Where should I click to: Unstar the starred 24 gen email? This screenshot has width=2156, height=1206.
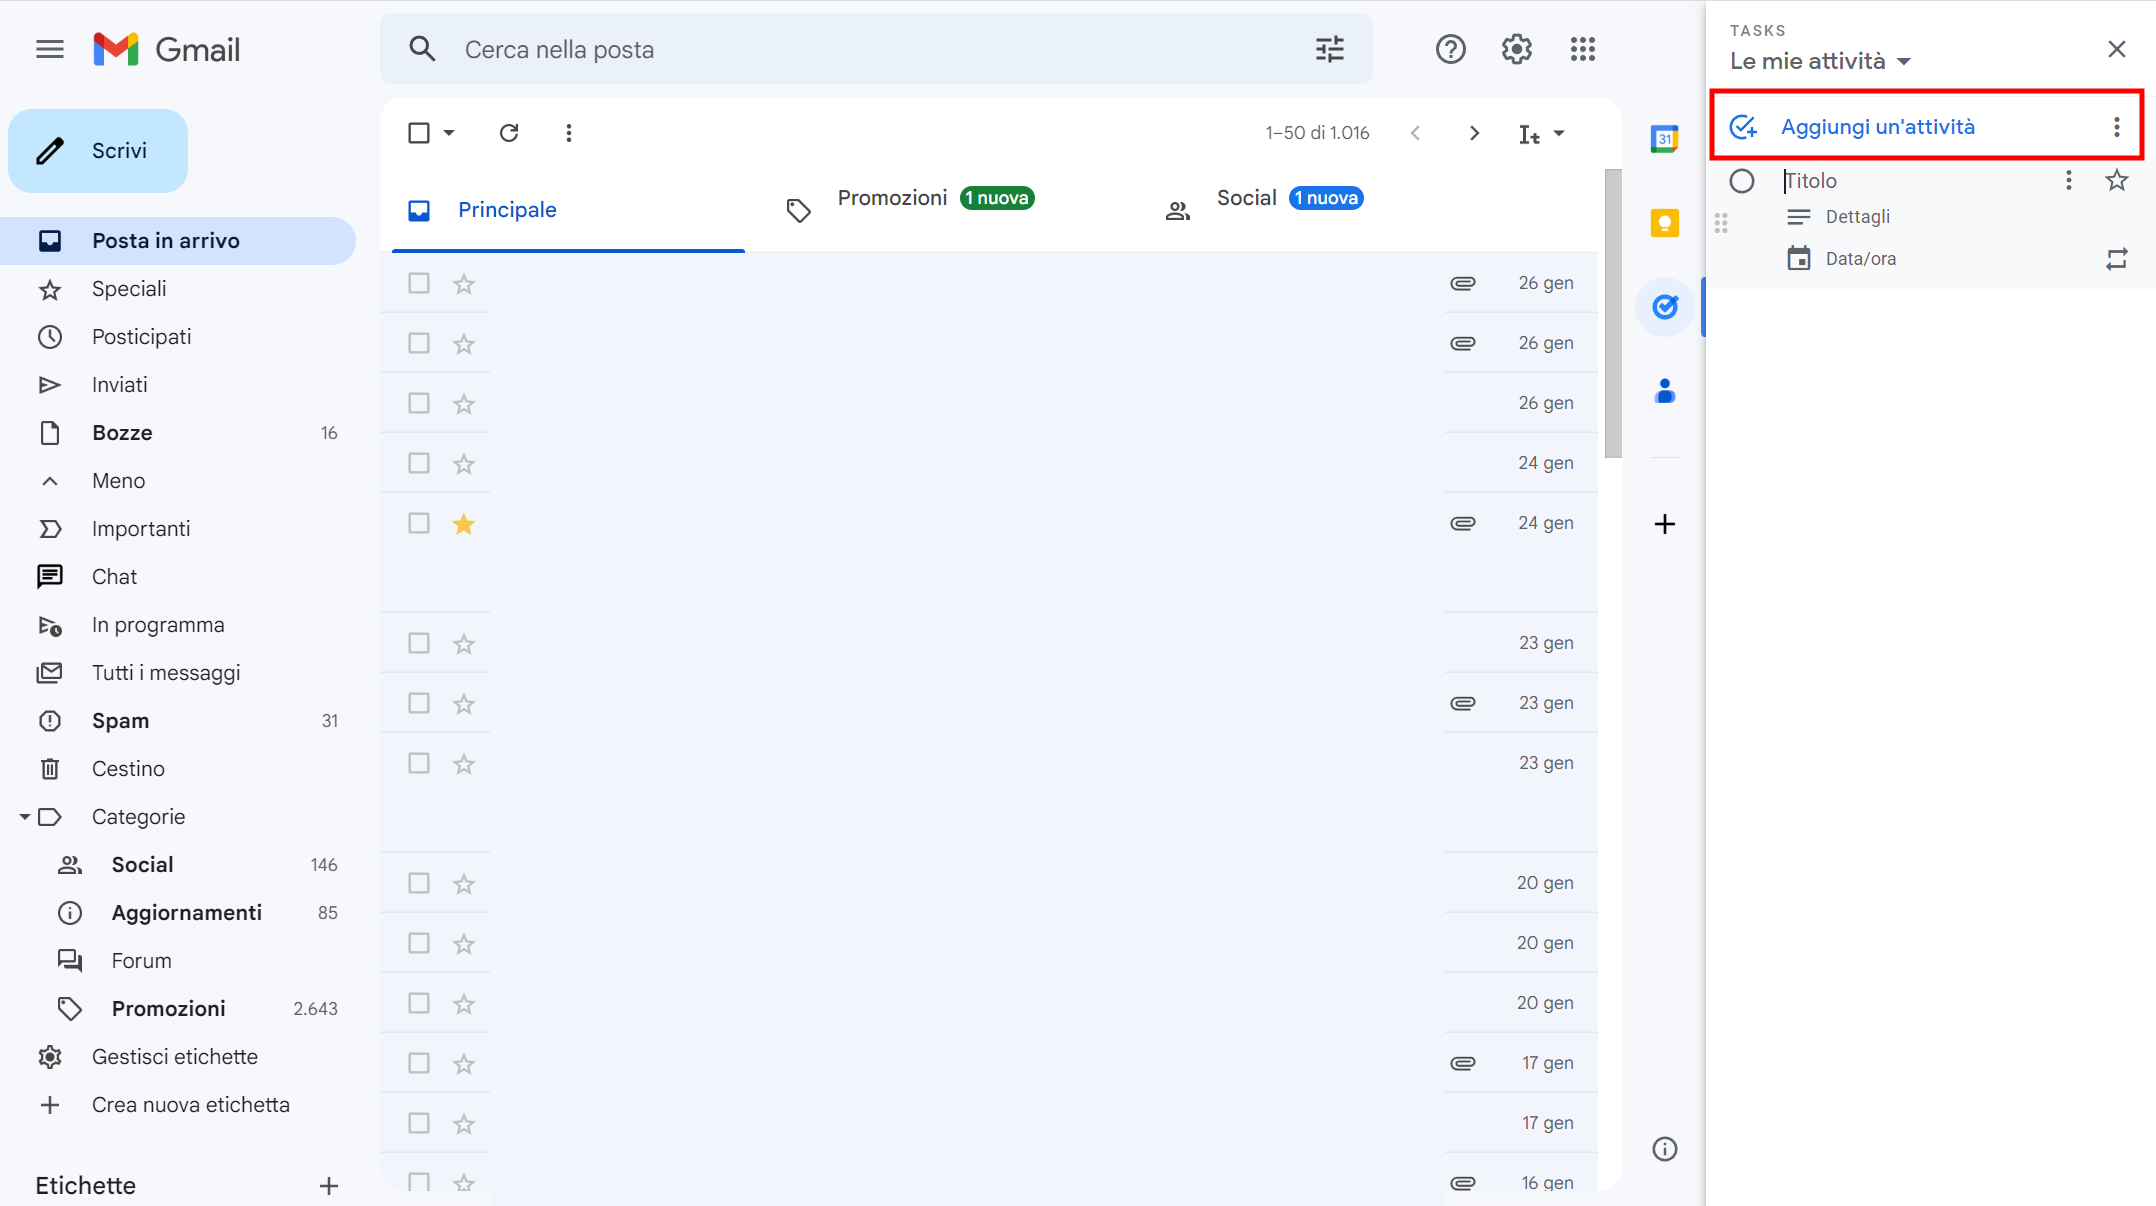tap(463, 524)
